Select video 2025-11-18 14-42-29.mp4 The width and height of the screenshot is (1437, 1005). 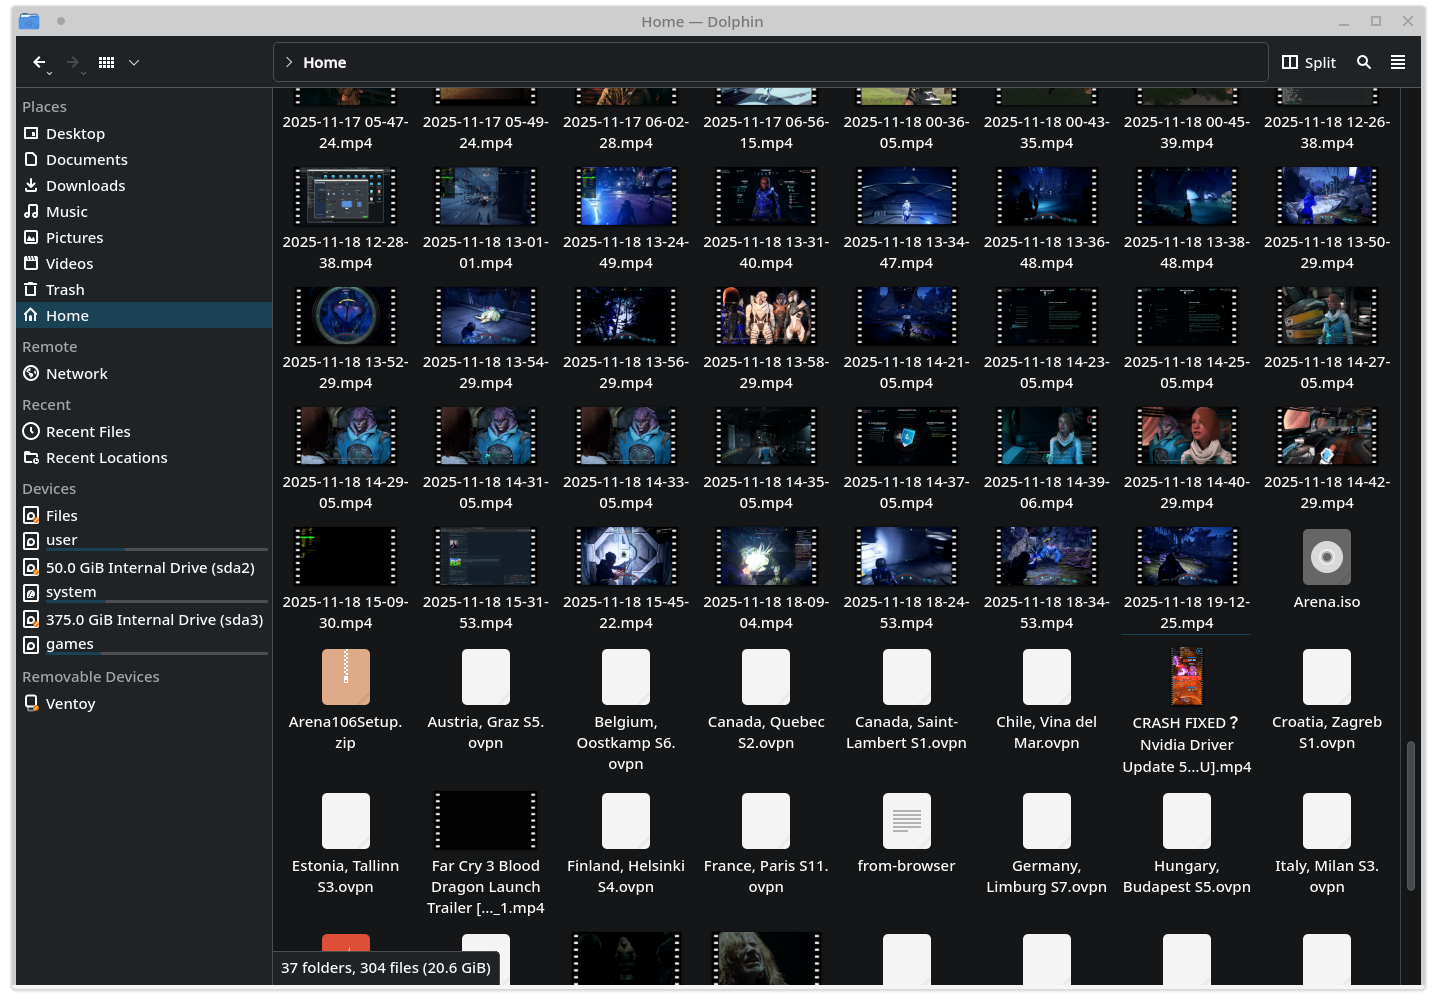(x=1327, y=459)
